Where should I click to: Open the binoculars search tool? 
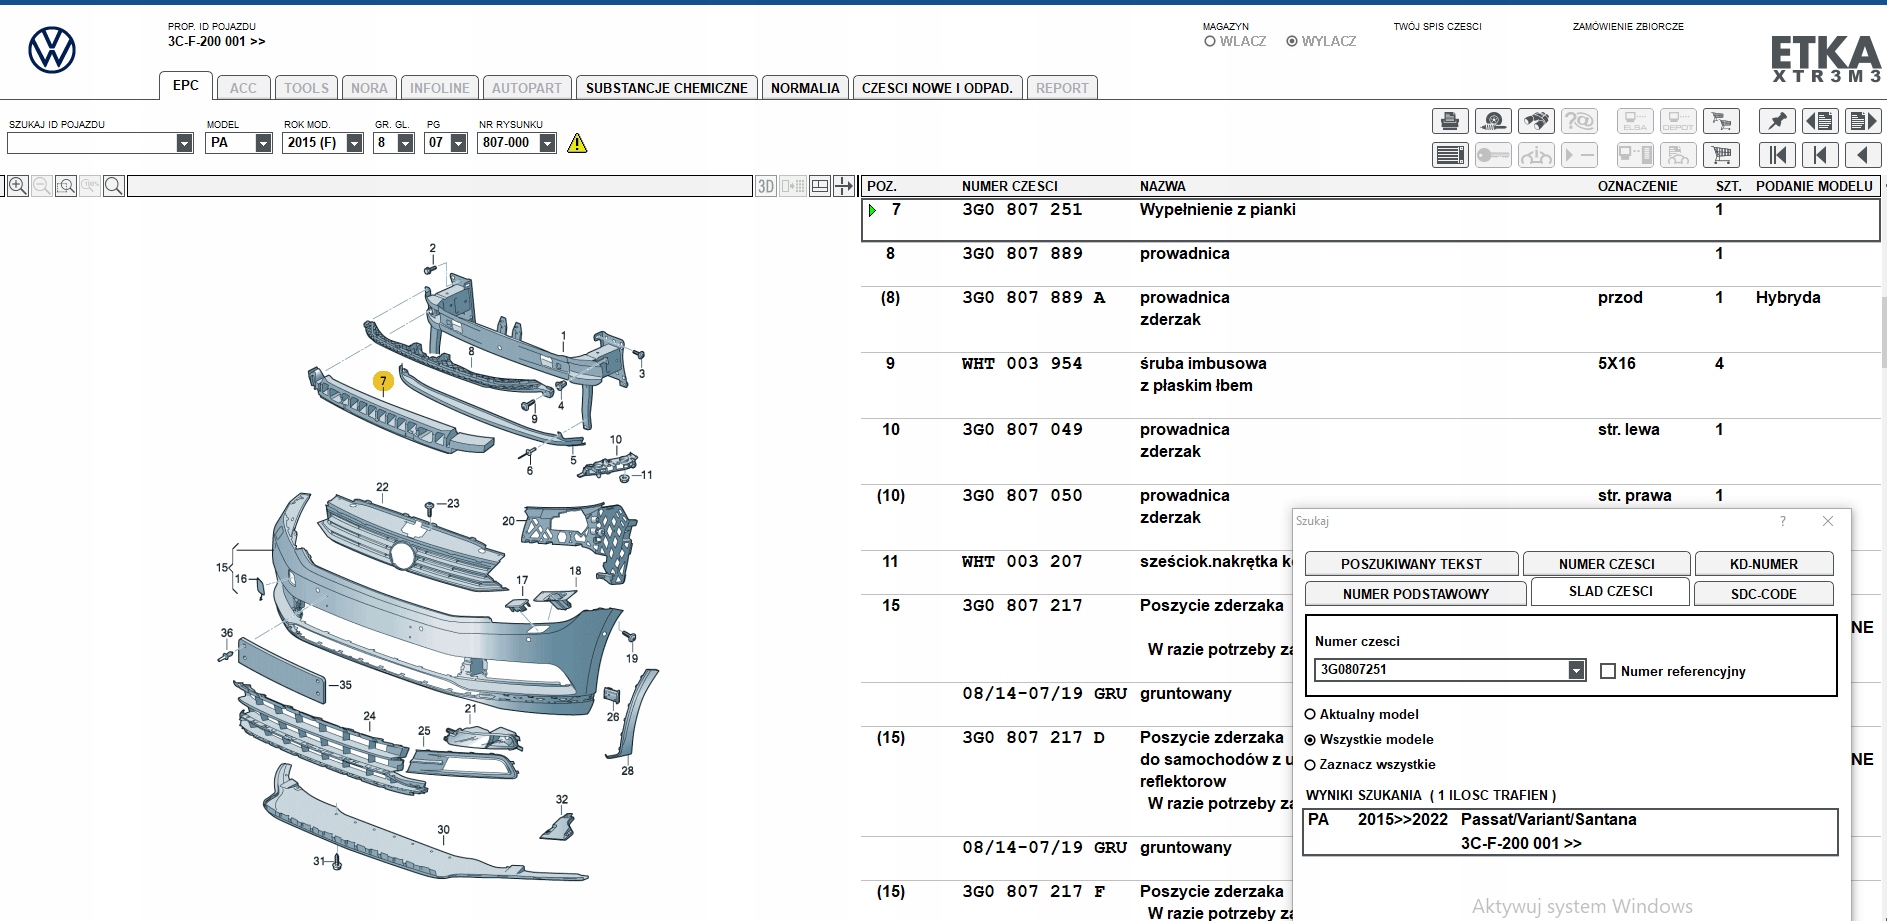[1535, 122]
